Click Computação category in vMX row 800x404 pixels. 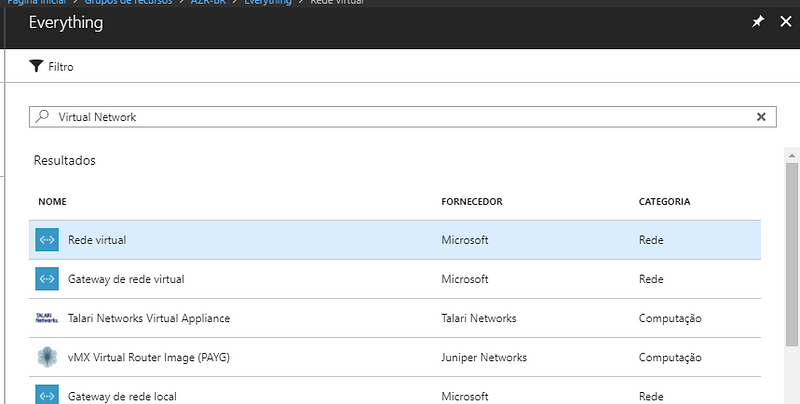(x=670, y=358)
